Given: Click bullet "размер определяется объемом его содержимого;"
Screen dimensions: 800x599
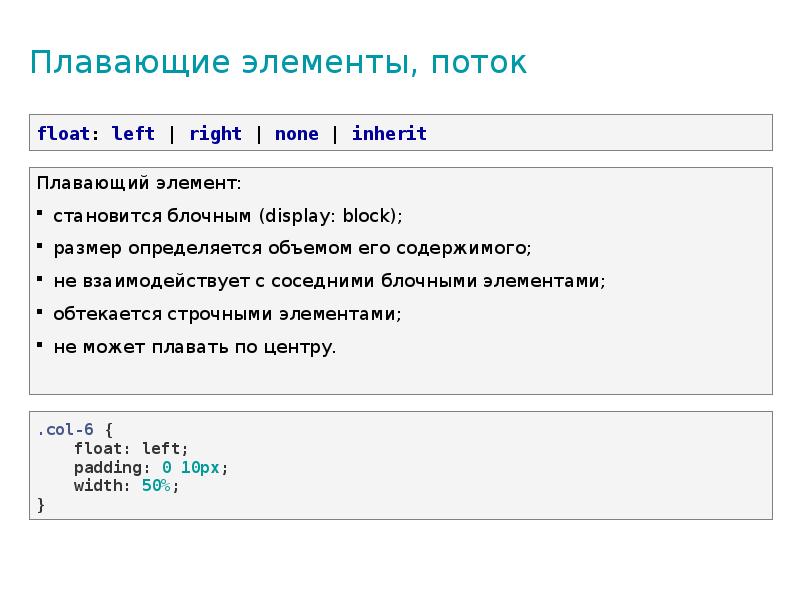Looking at the screenshot, I should click(x=292, y=248).
